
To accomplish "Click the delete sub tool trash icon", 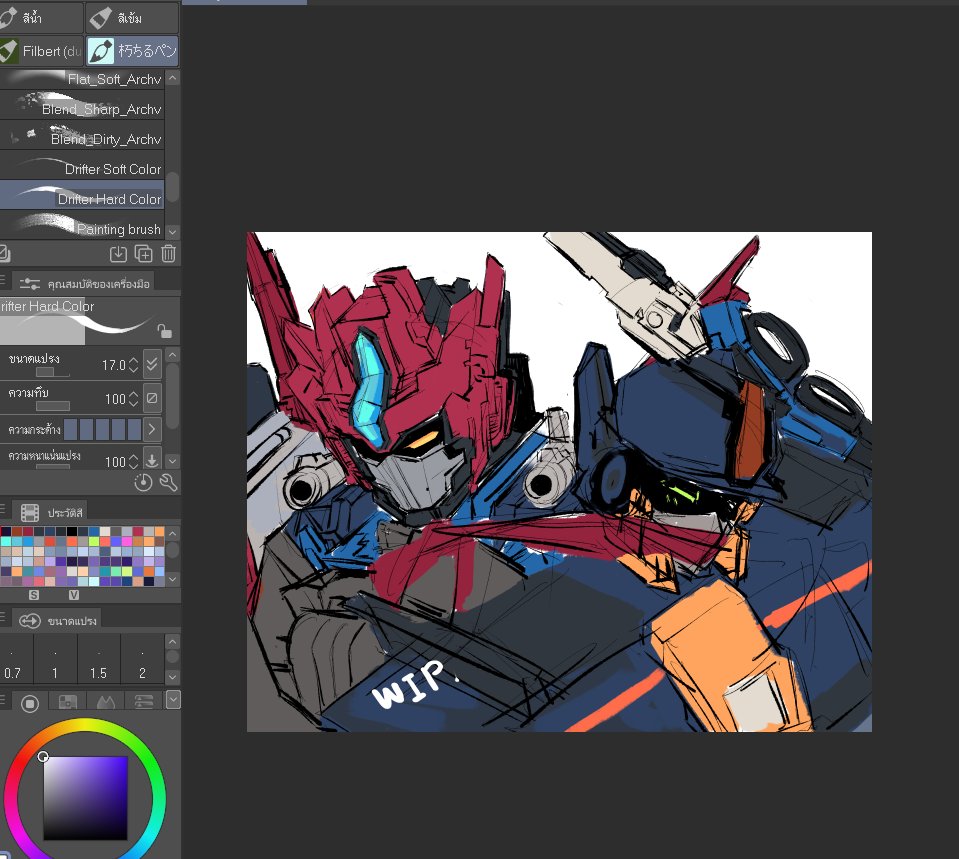I will tap(167, 253).
